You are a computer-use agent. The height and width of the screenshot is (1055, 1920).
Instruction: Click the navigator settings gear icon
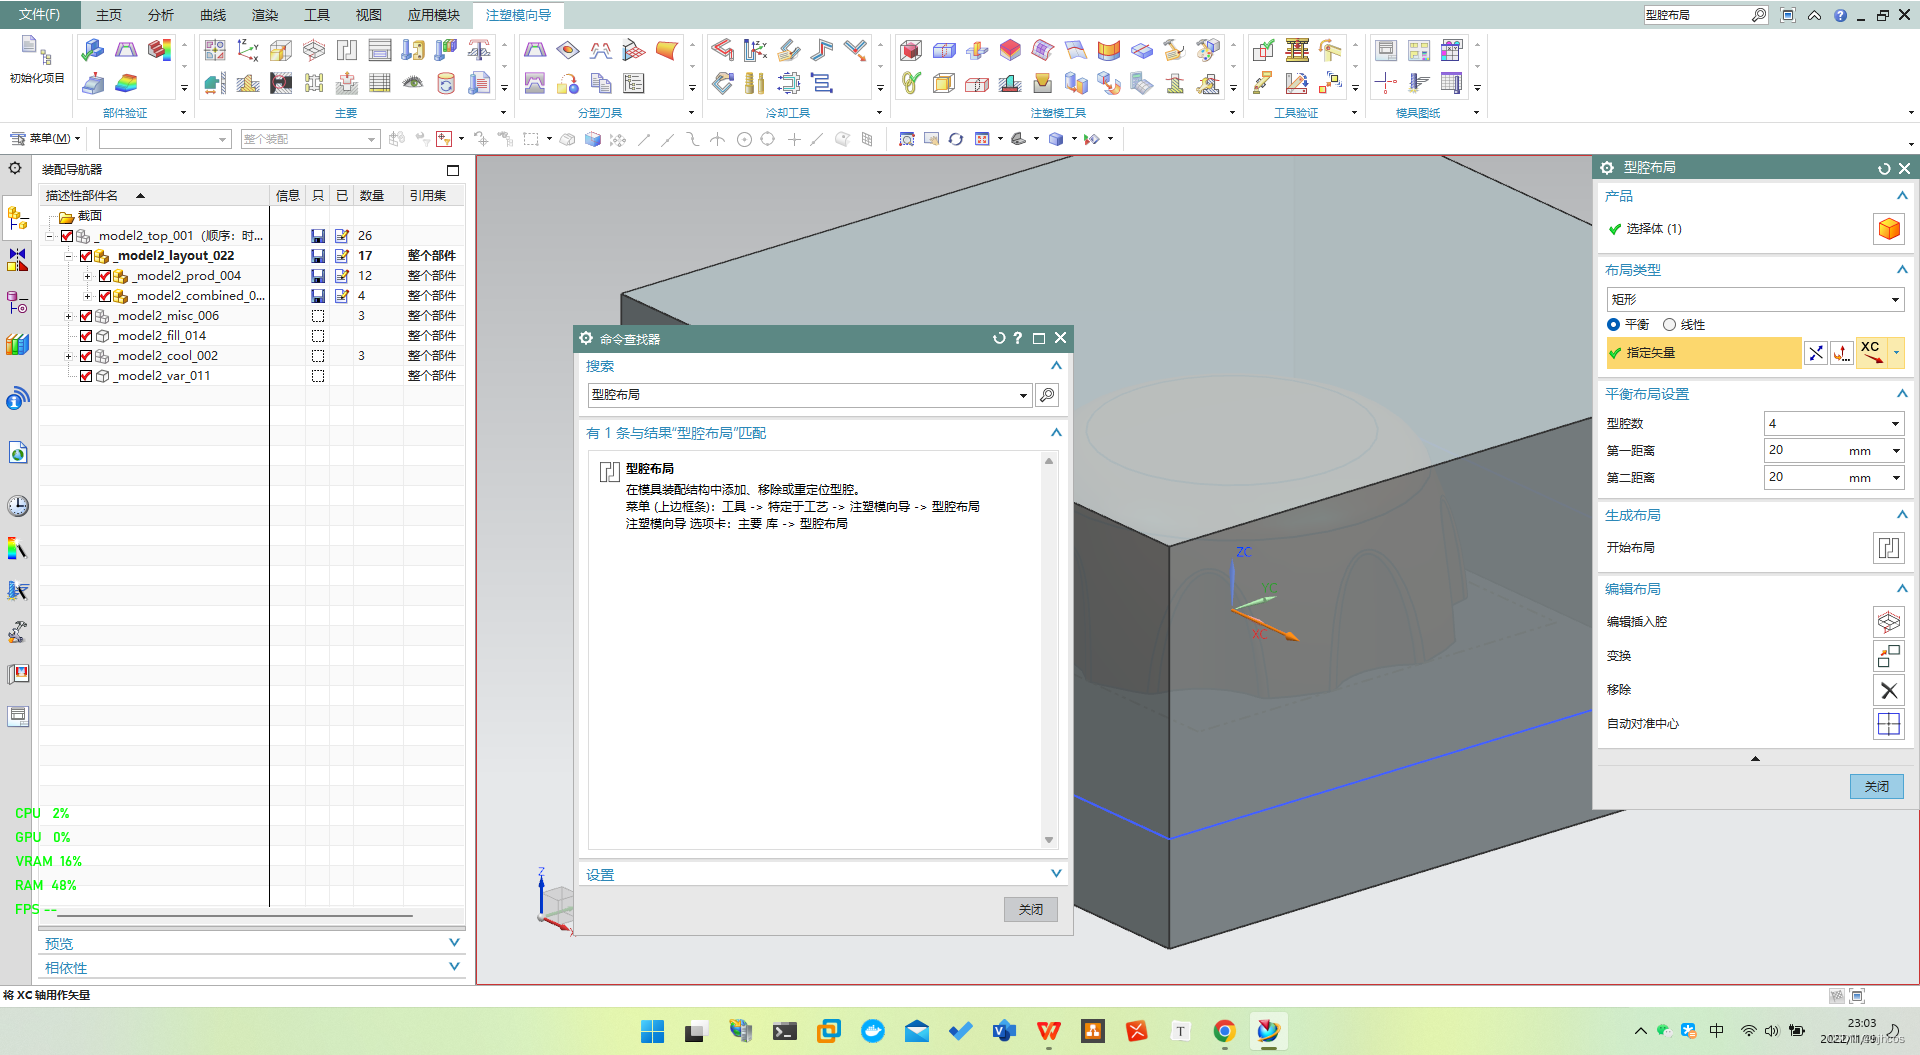click(x=15, y=168)
